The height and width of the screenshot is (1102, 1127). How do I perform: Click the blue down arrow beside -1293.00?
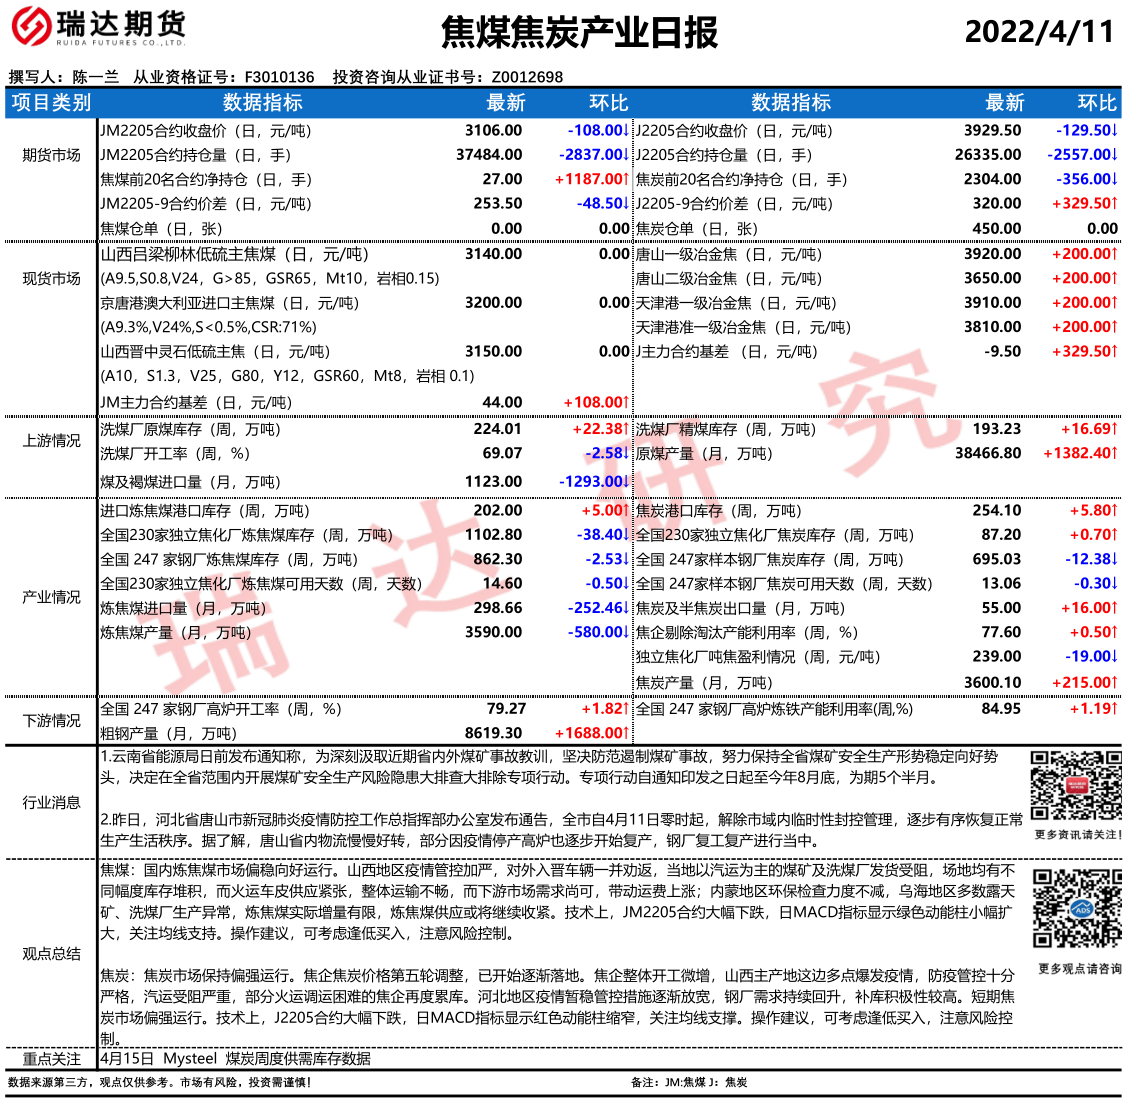coord(626,482)
